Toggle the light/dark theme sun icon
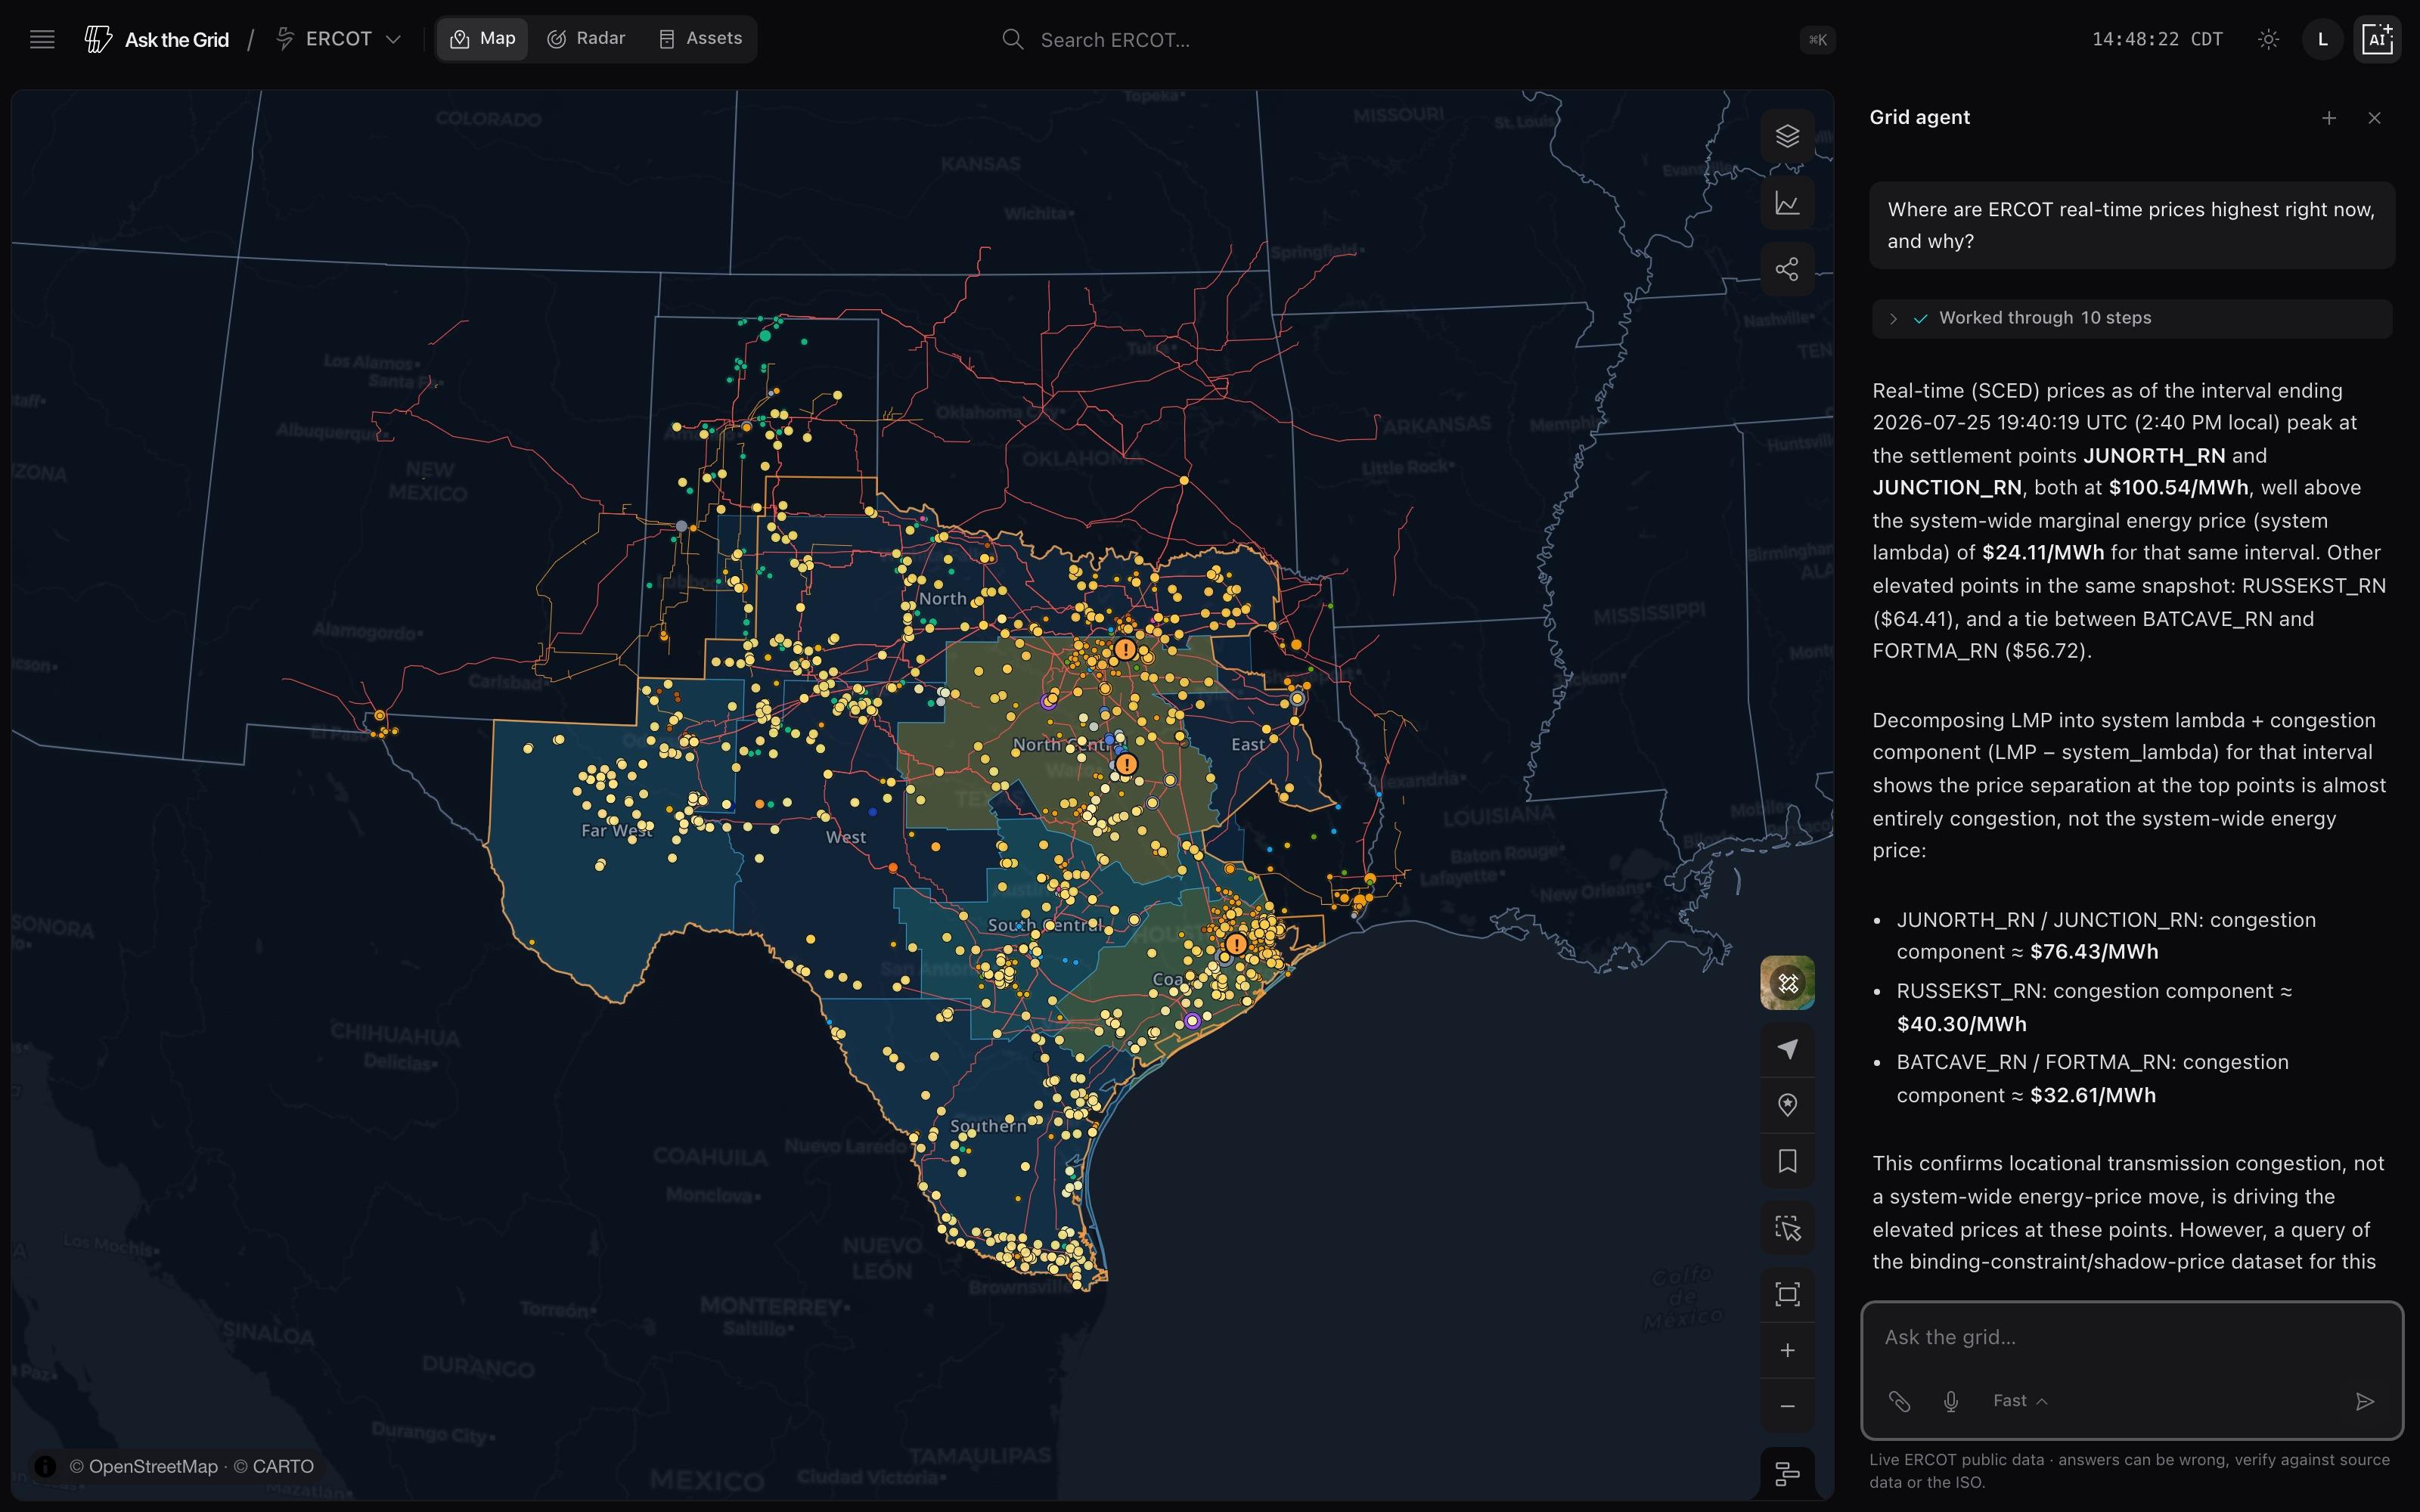This screenshot has width=2420, height=1512. click(2268, 40)
